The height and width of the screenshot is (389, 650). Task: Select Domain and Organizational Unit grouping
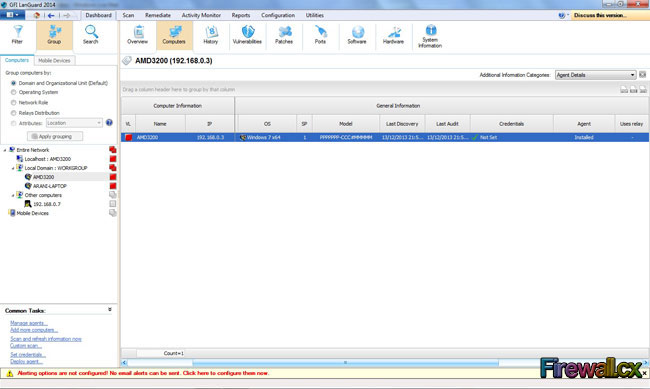(14, 83)
